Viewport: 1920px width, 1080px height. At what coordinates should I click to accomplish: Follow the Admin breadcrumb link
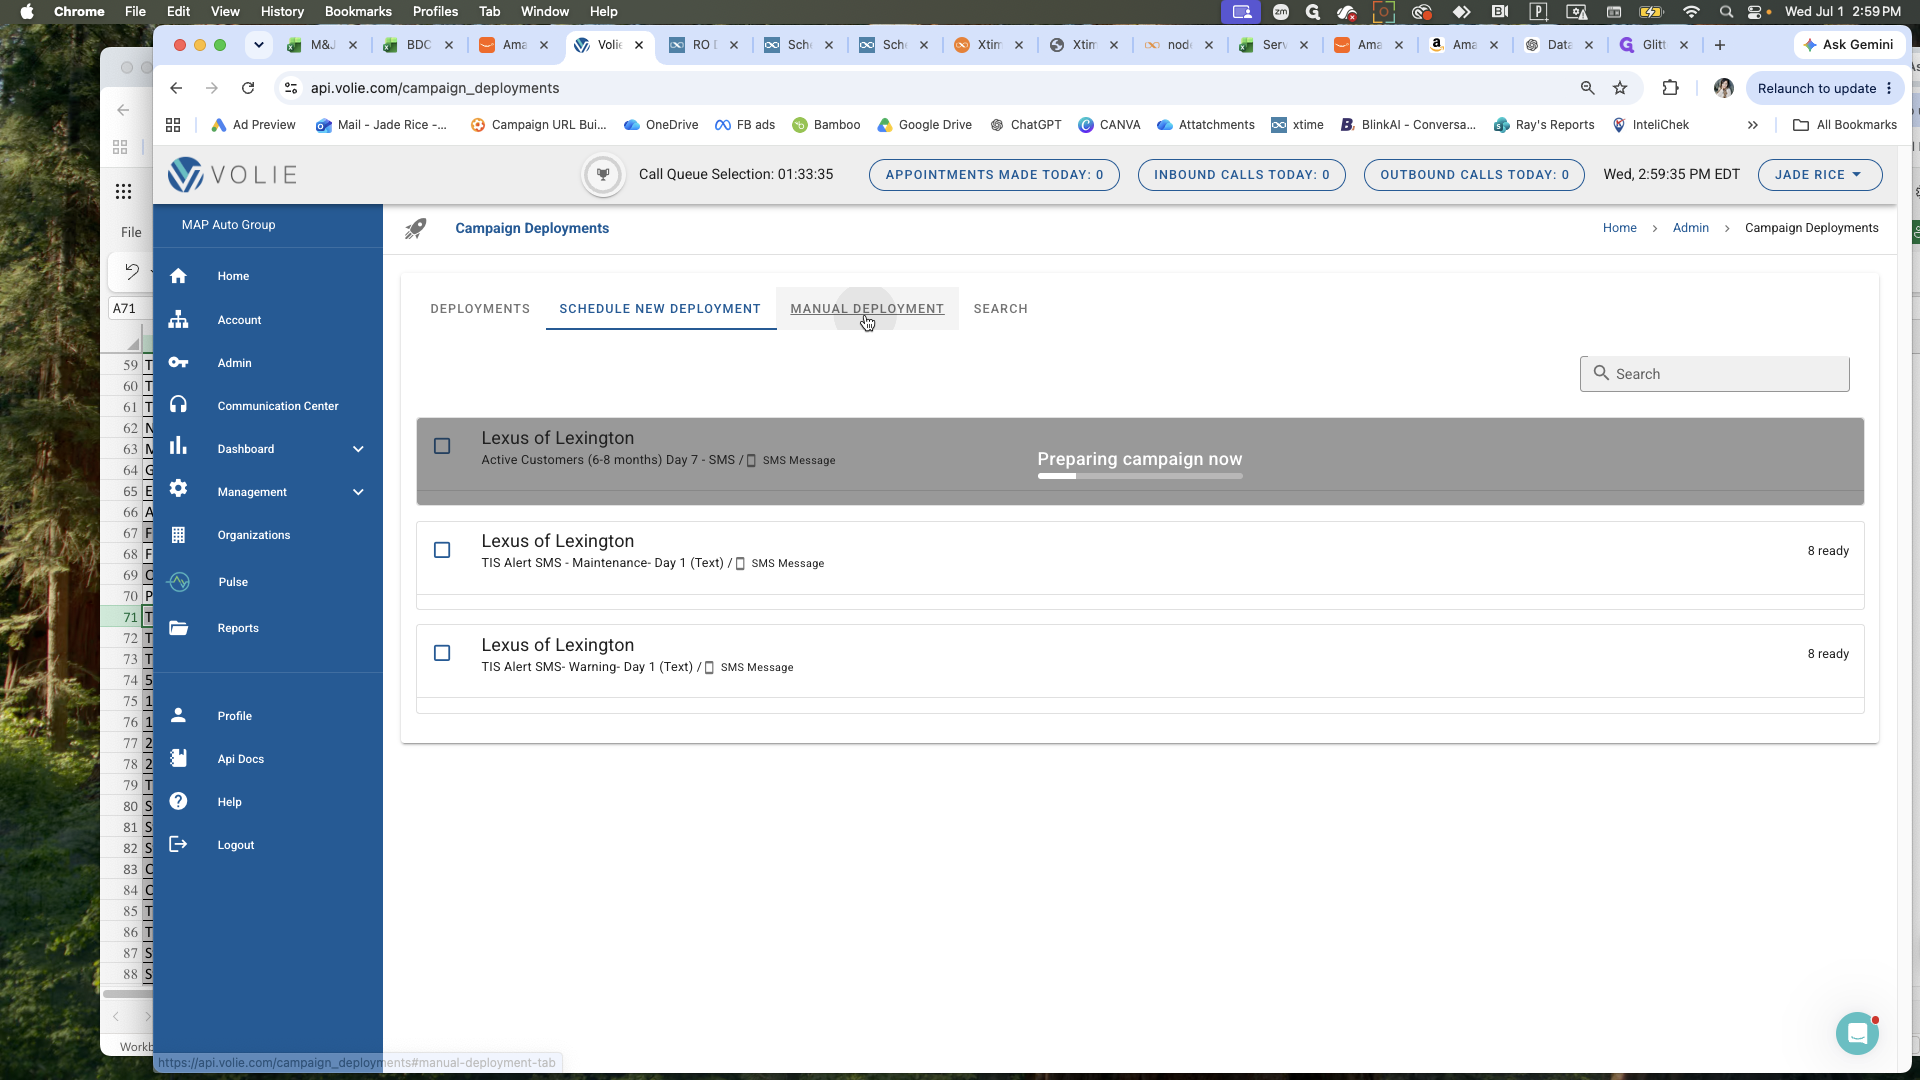coord(1690,228)
